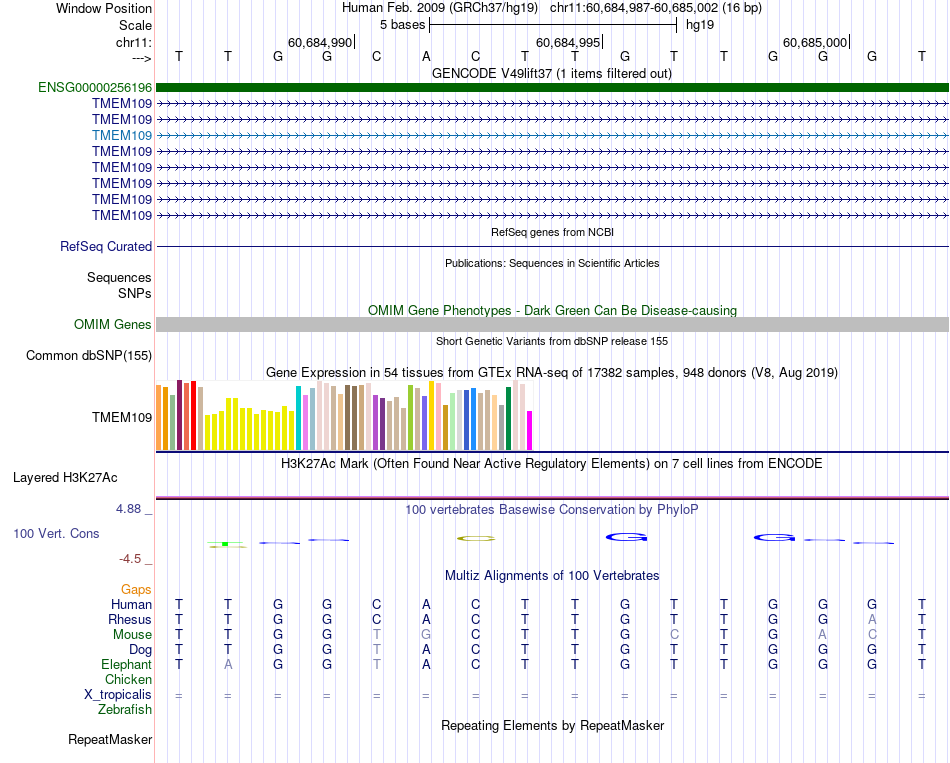950x763 pixels.
Task: Click the C base in Elephant alignment row
Action: [x=476, y=665]
